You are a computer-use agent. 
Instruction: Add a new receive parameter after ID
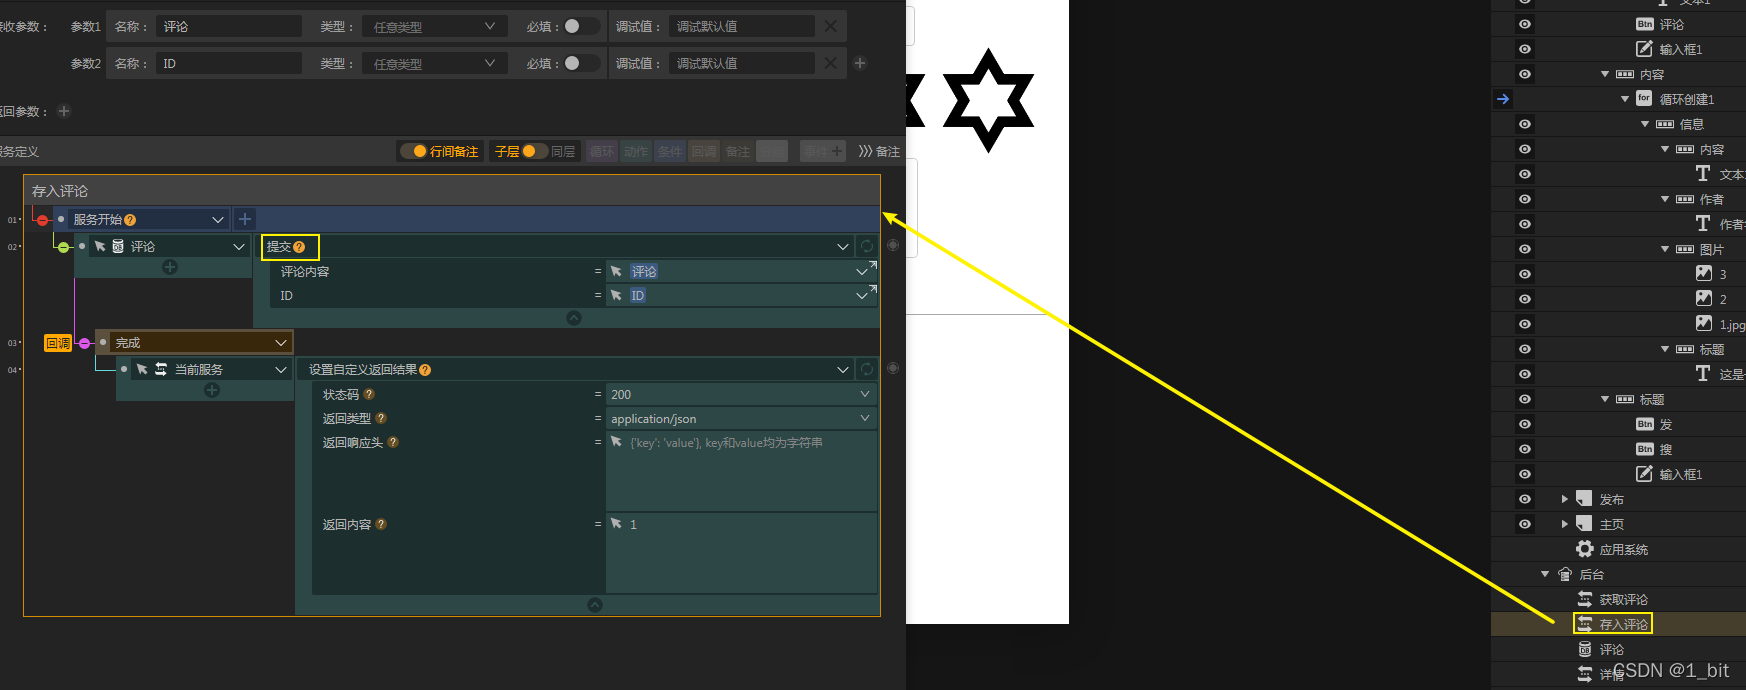[x=860, y=63]
